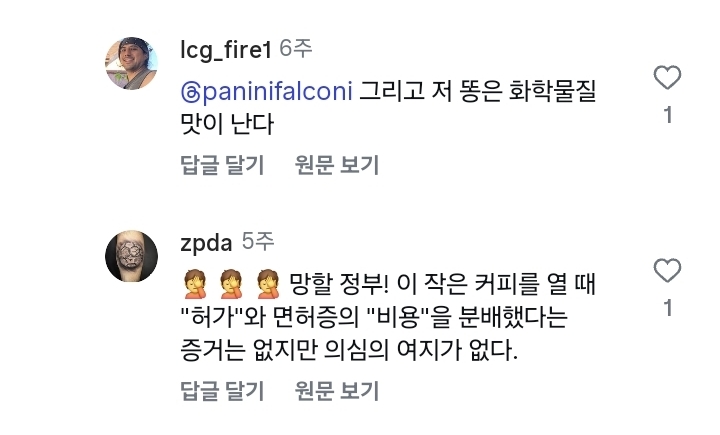The image size is (720, 435).
Task: Click the Threads logo before paninifalconi
Action: click(190, 92)
